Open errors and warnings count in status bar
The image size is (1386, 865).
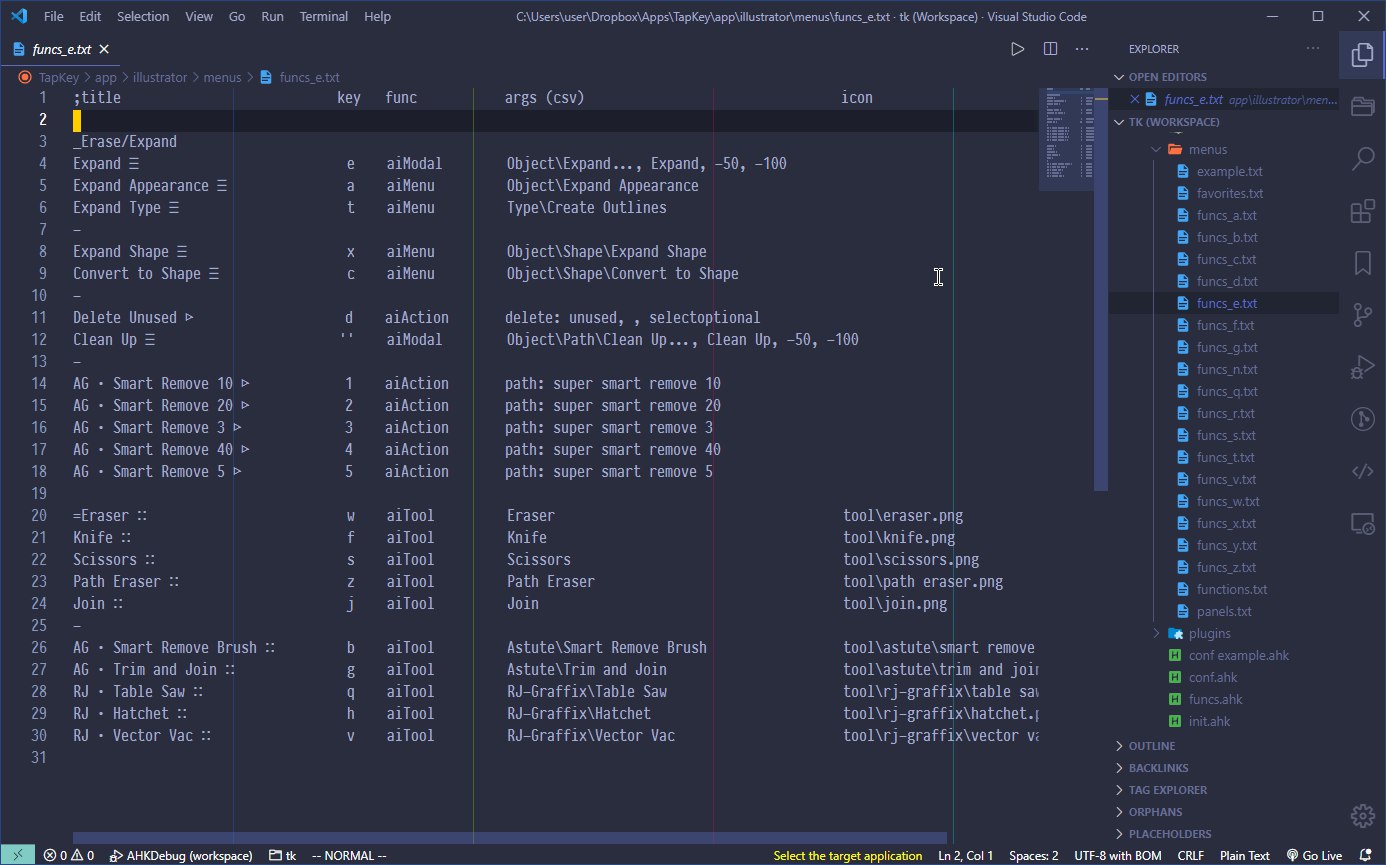(68, 855)
